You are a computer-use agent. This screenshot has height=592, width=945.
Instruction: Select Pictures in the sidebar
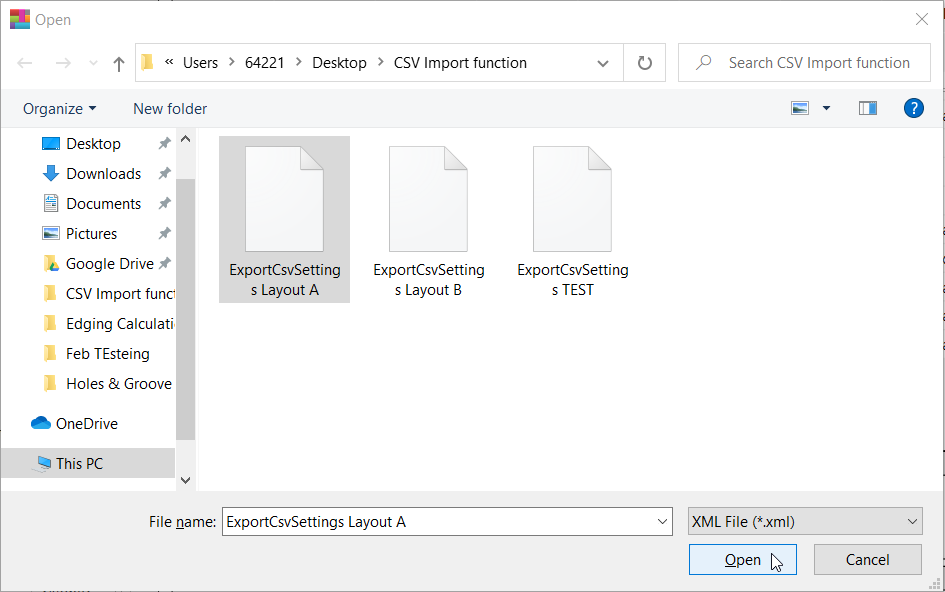pyautogui.click(x=92, y=234)
